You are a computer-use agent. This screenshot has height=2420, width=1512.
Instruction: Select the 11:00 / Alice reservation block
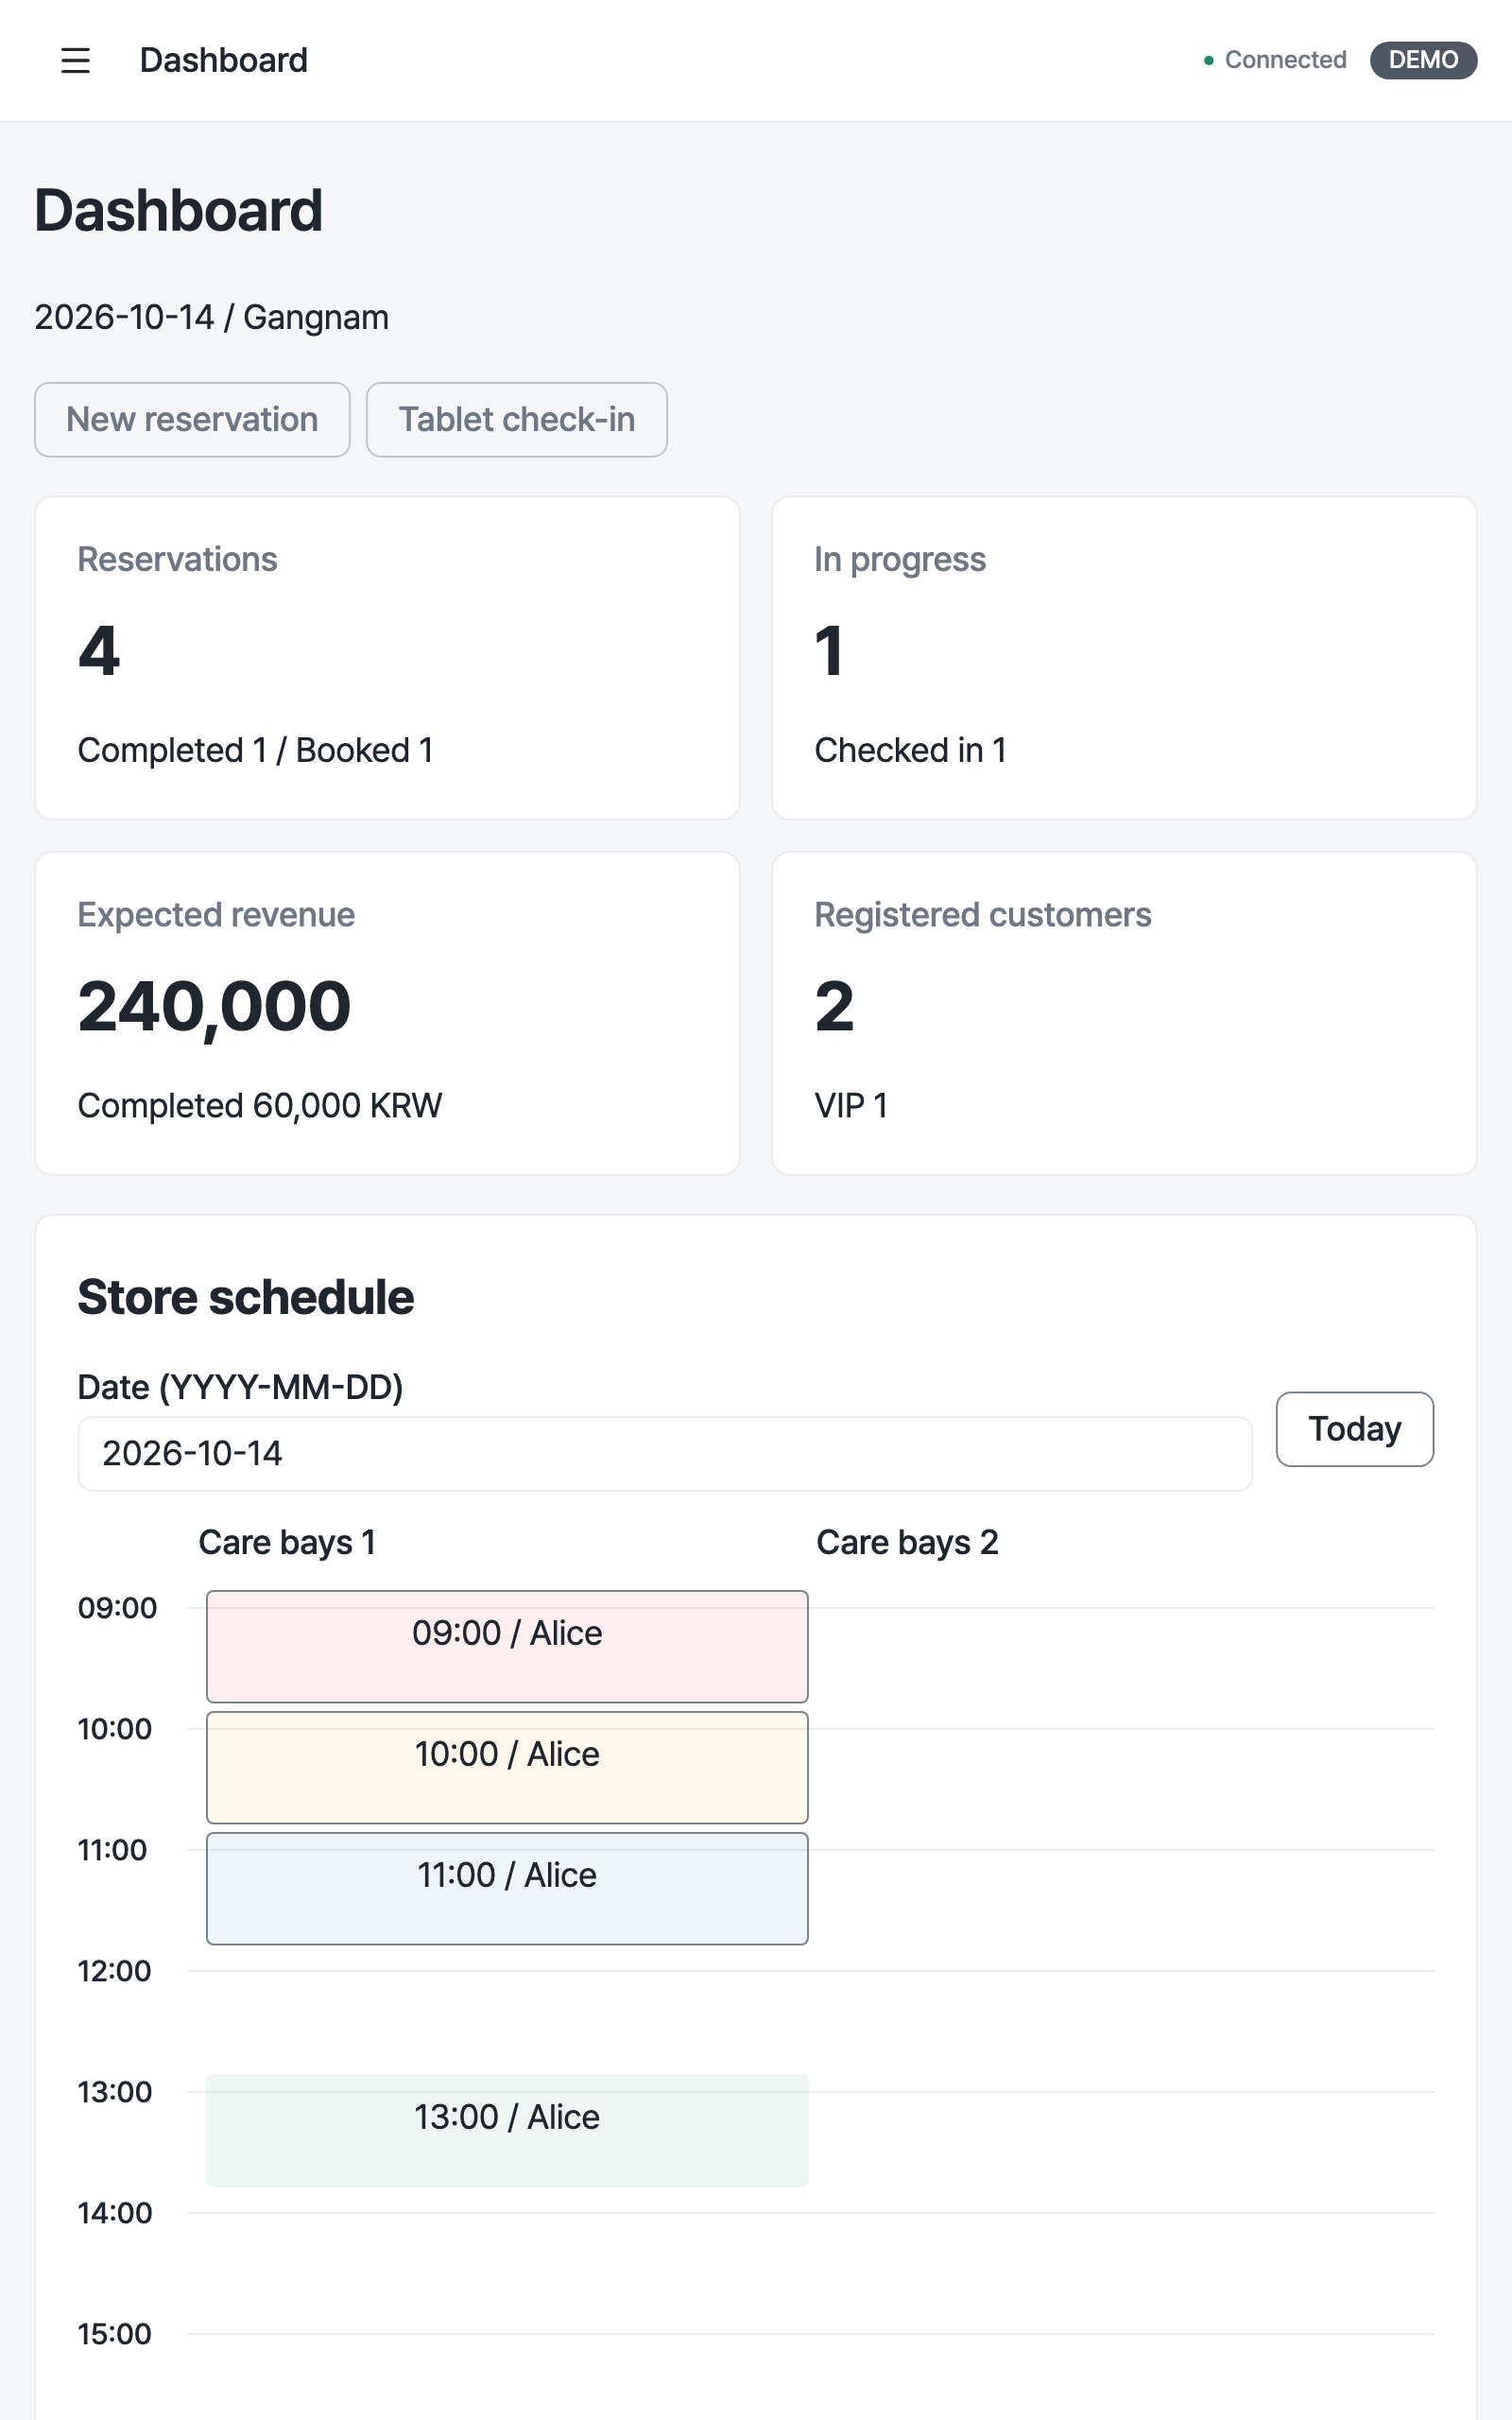[507, 1889]
